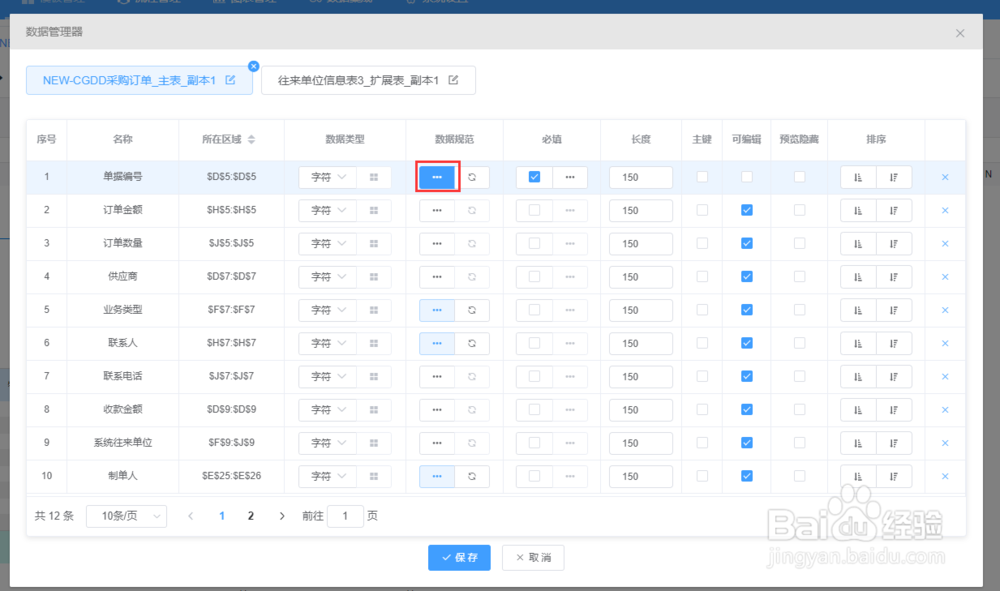Open required-rule ellipsis for 单据编号 row
This screenshot has width=1000, height=591.
(570, 177)
